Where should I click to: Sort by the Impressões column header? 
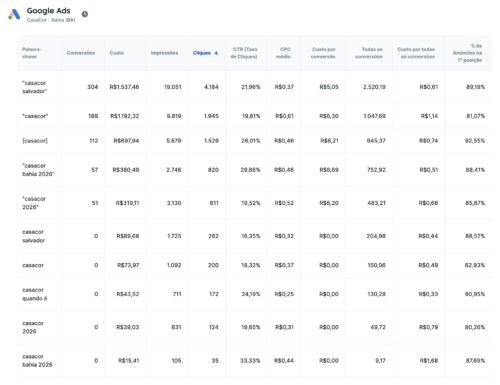(164, 53)
